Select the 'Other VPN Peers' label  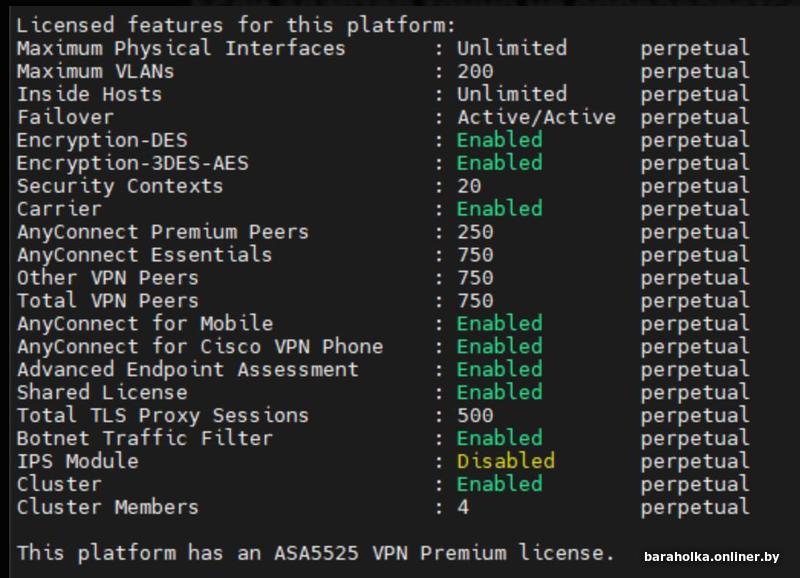108,278
